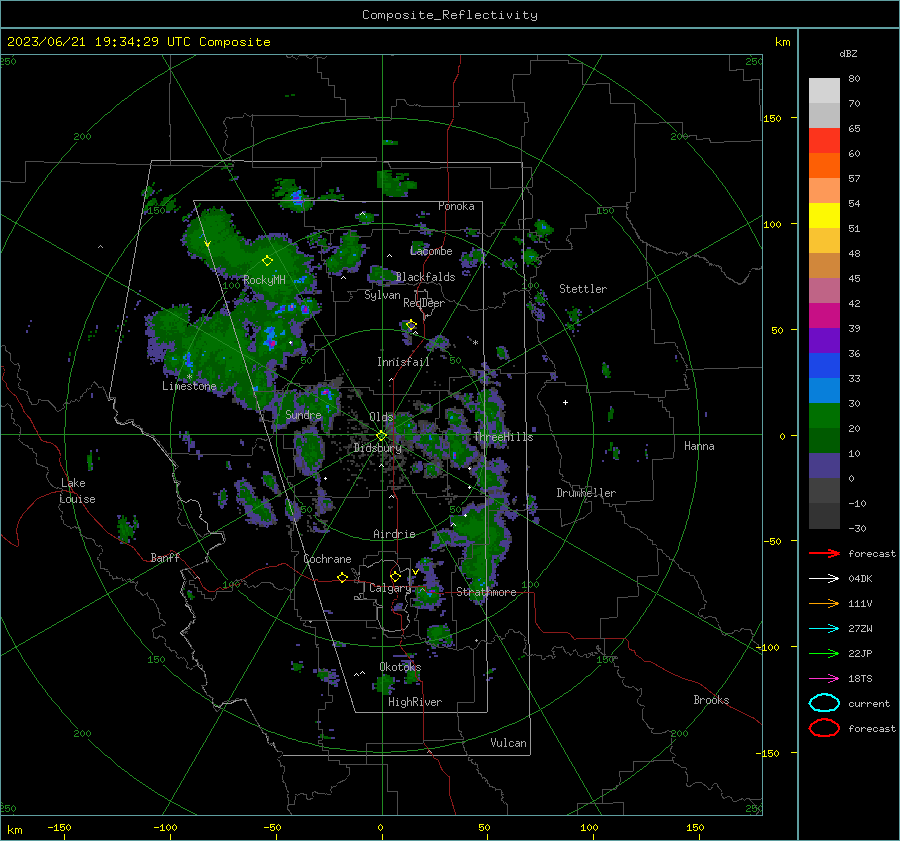
Task: Select the light gray 80–70 dBZ swatch
Action: 824,90
